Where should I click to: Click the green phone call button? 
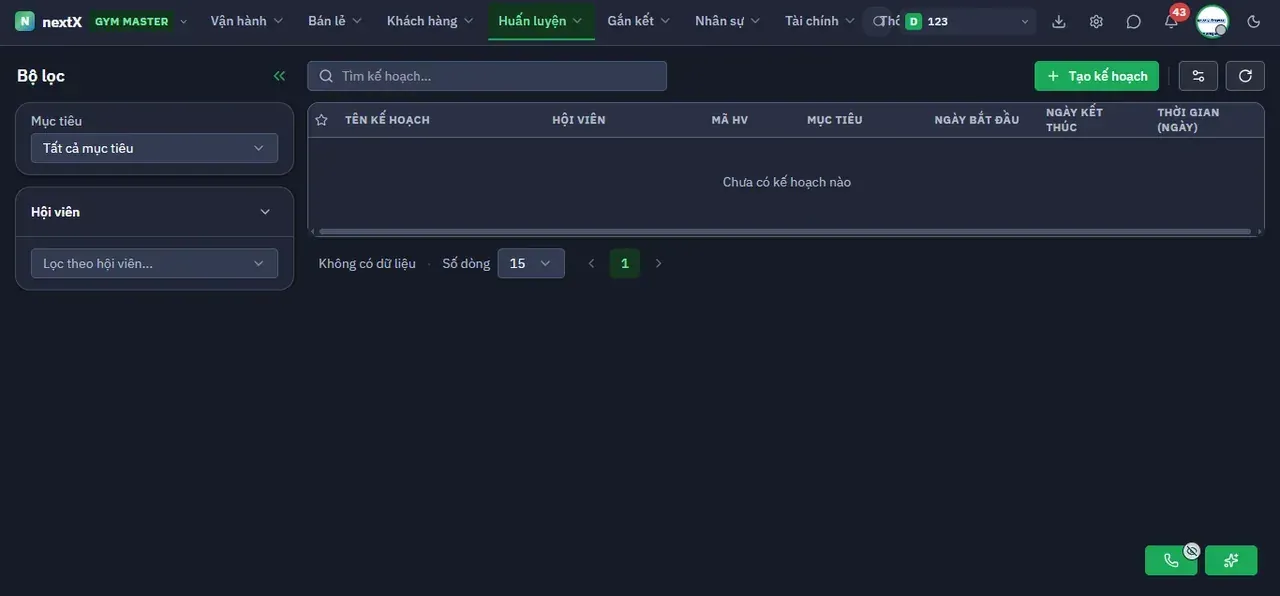1171,560
